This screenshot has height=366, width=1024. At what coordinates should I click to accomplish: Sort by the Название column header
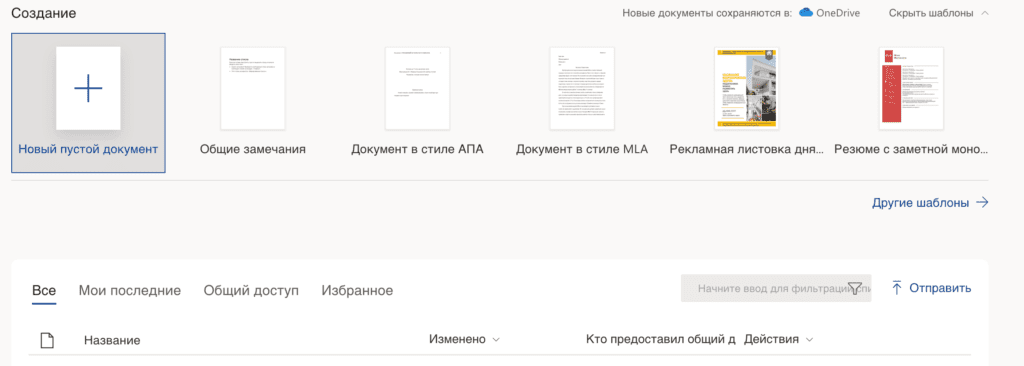click(x=112, y=341)
